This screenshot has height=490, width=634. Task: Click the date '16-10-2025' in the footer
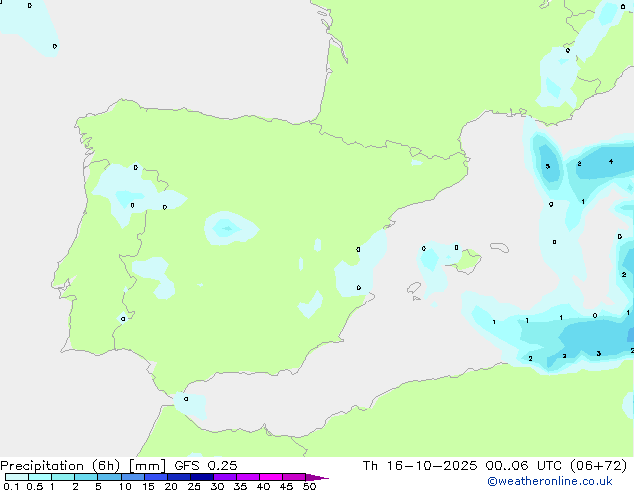point(432,466)
